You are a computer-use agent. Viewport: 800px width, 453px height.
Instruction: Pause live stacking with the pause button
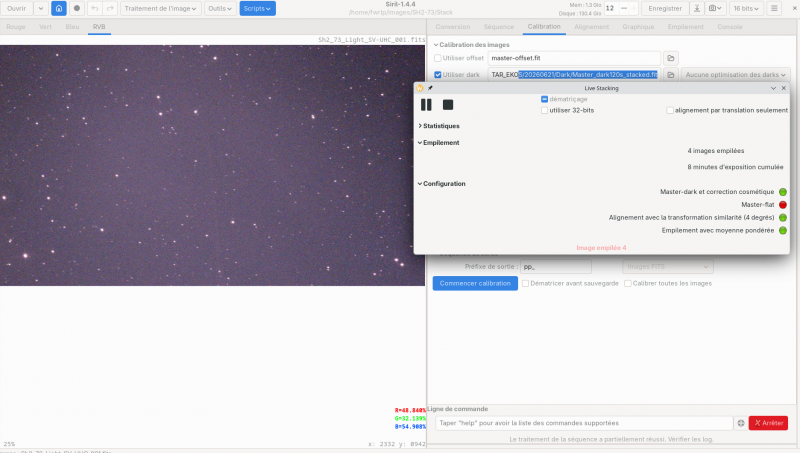426,105
